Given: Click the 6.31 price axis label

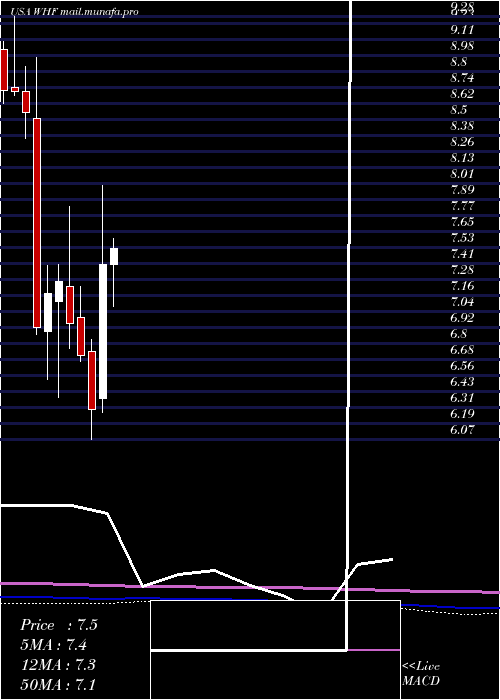Looking at the screenshot, I should (x=462, y=398).
